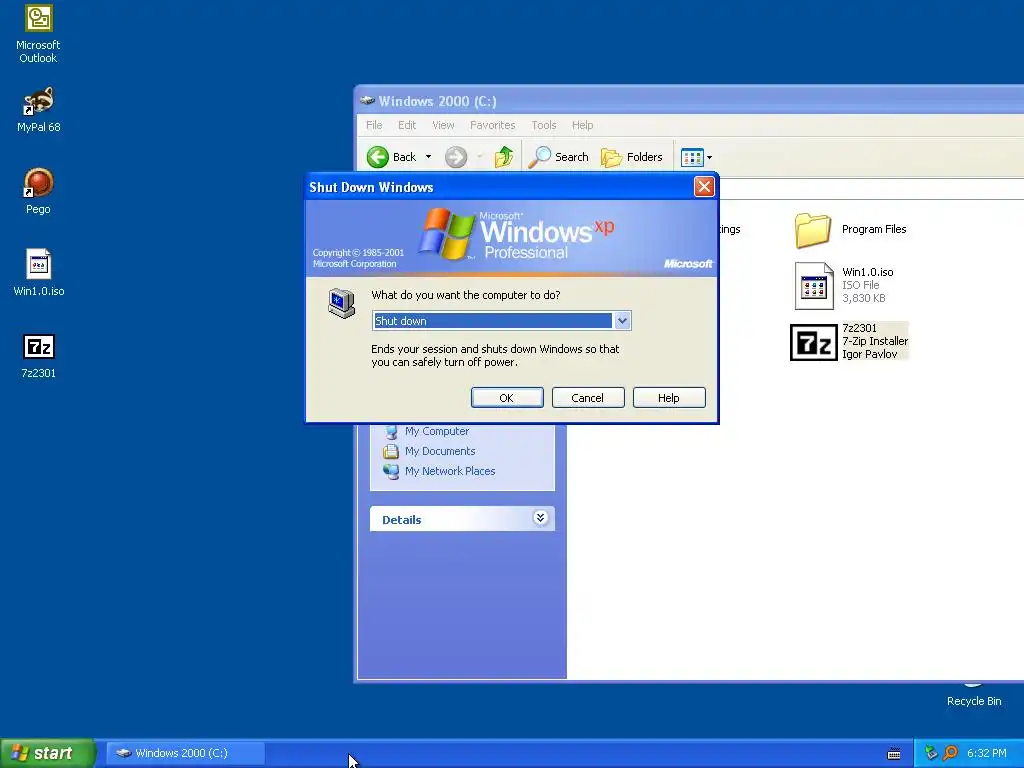Open the Edit menu in Explorer
Image resolution: width=1024 pixels, height=768 pixels.
pos(407,125)
